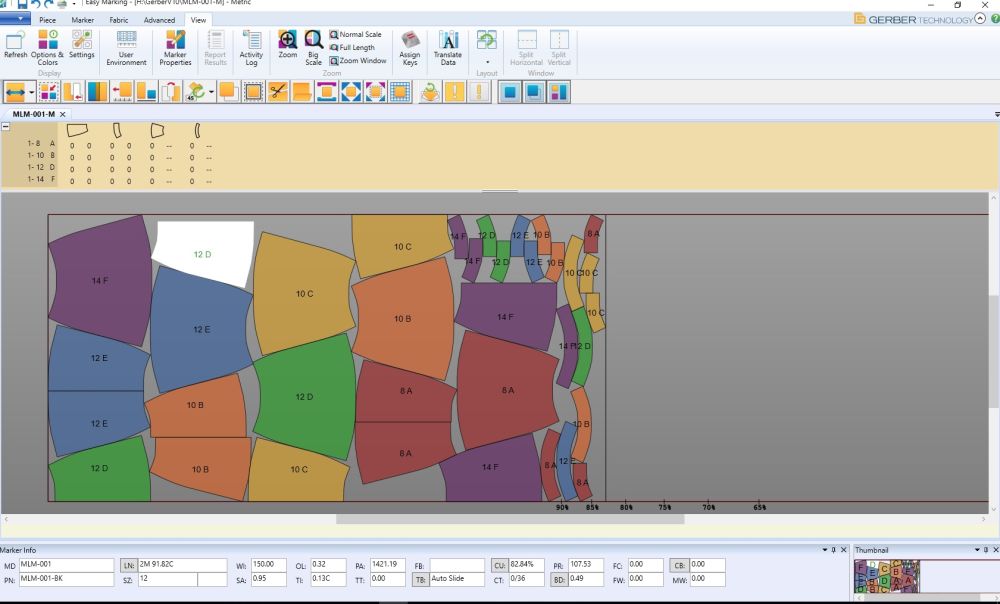Pin the Thumbnail panel
1000x604 pixels.
(x=986, y=549)
